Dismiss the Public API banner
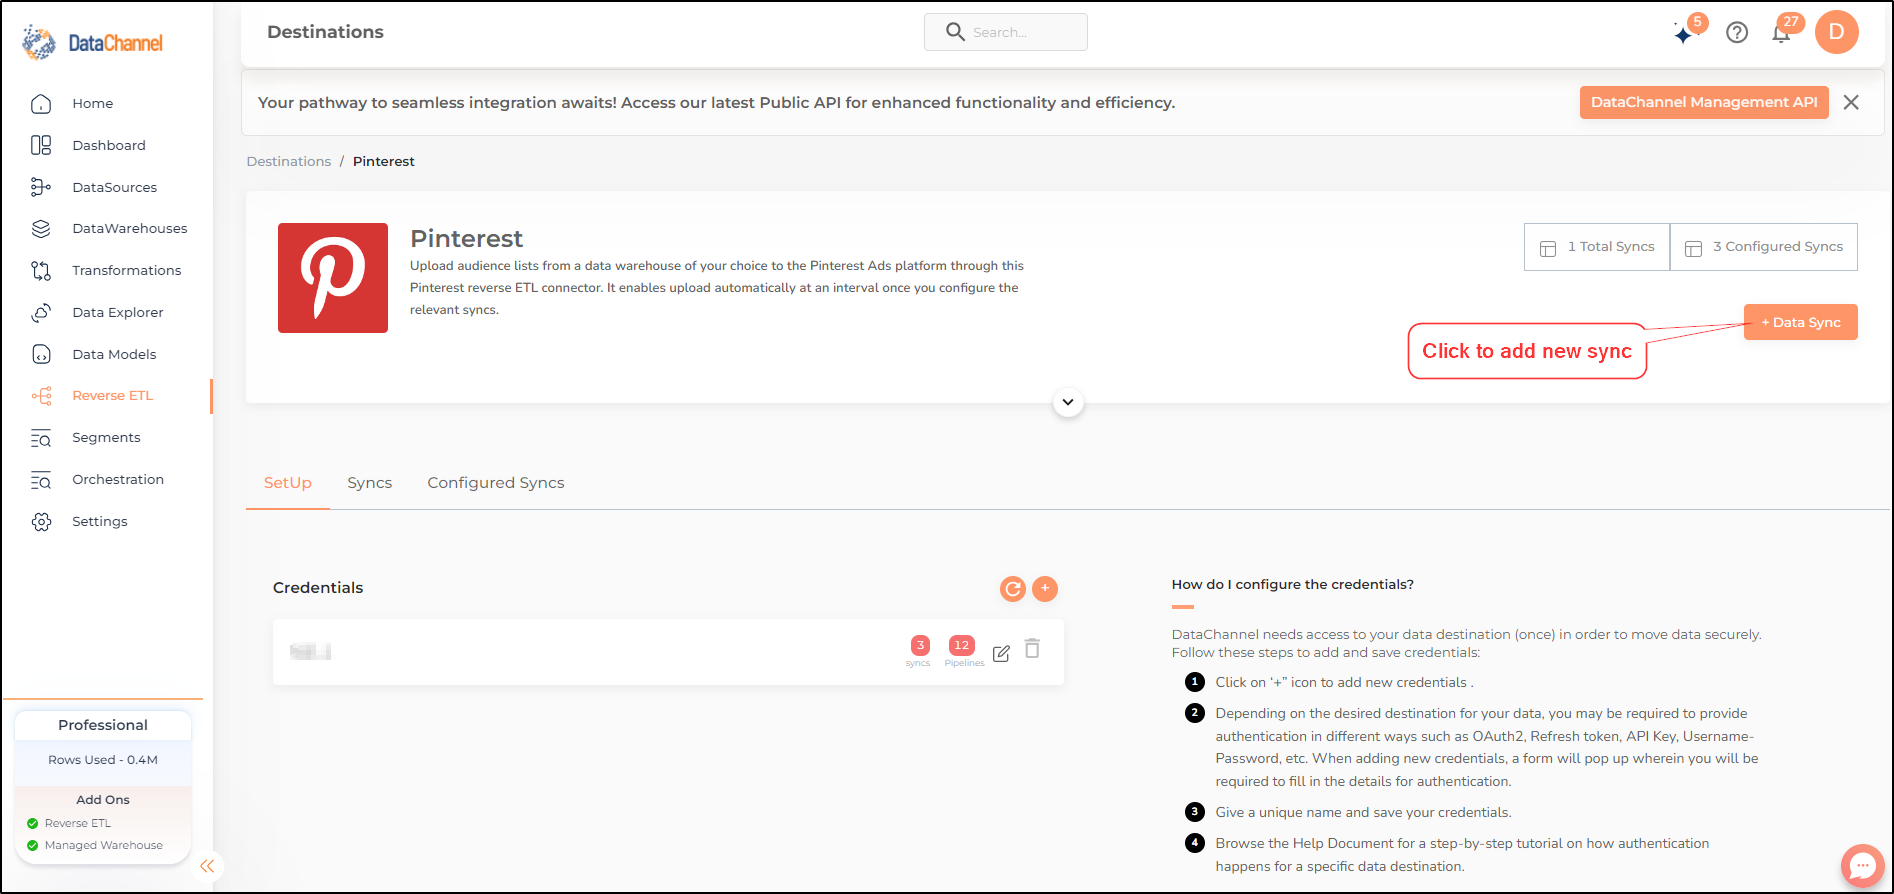The height and width of the screenshot is (894, 1894). tap(1851, 102)
